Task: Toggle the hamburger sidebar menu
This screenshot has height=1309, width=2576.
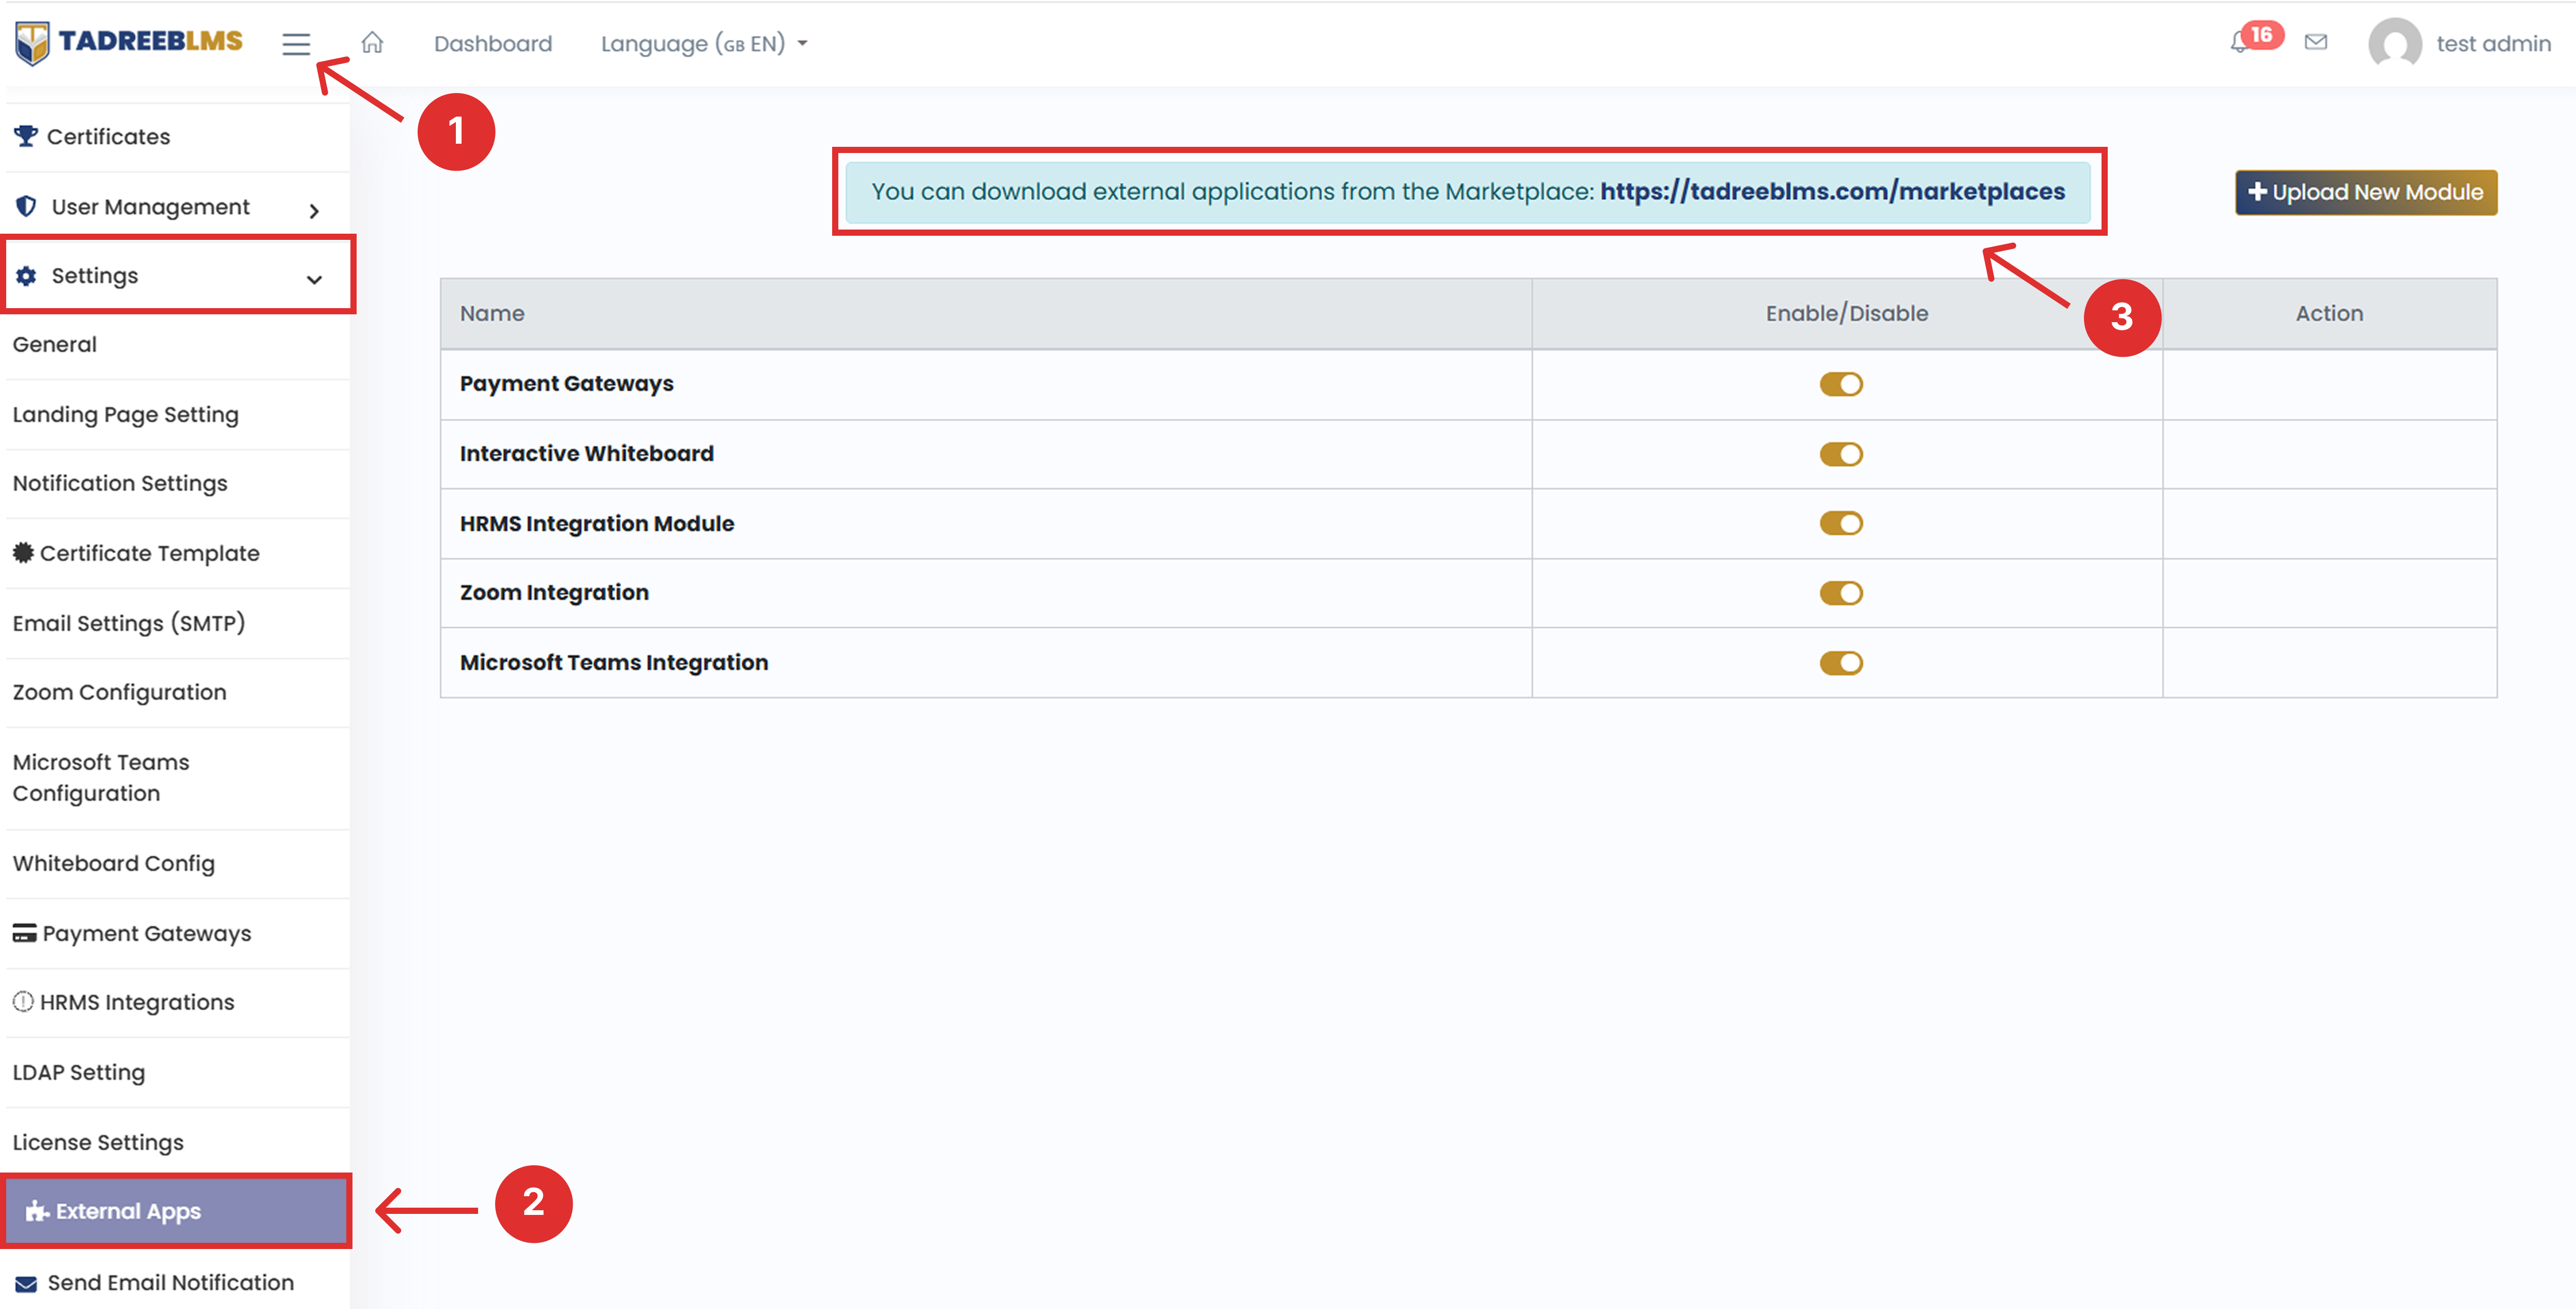Action: (296, 44)
